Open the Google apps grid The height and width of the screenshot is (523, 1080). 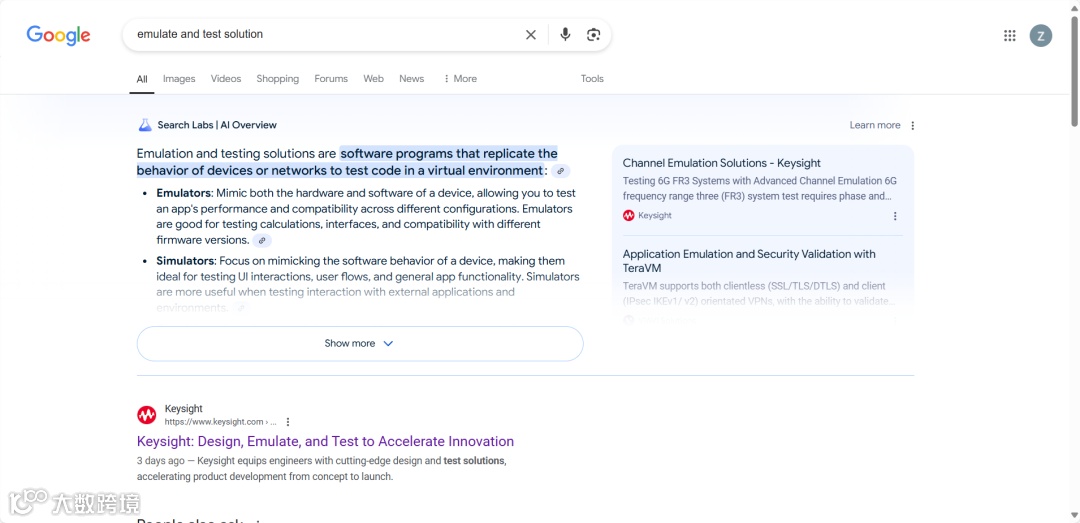(1010, 36)
